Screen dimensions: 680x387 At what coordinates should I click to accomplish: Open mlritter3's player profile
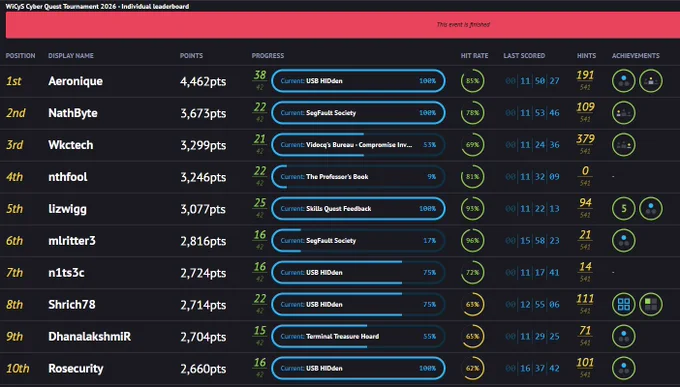[x=72, y=241]
